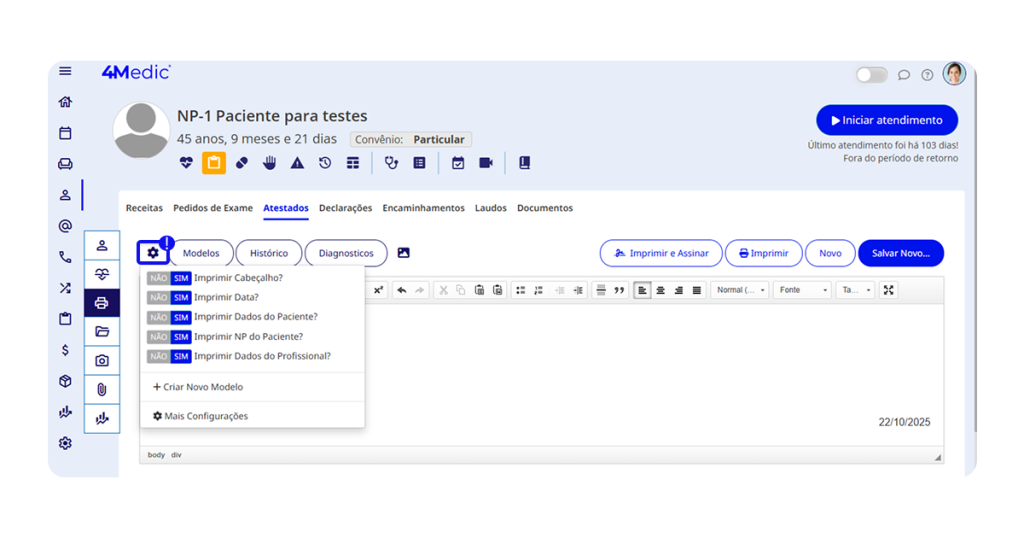Select Mais Configurações in the settings menu
The height and width of the screenshot is (538, 1024).
tap(200, 416)
